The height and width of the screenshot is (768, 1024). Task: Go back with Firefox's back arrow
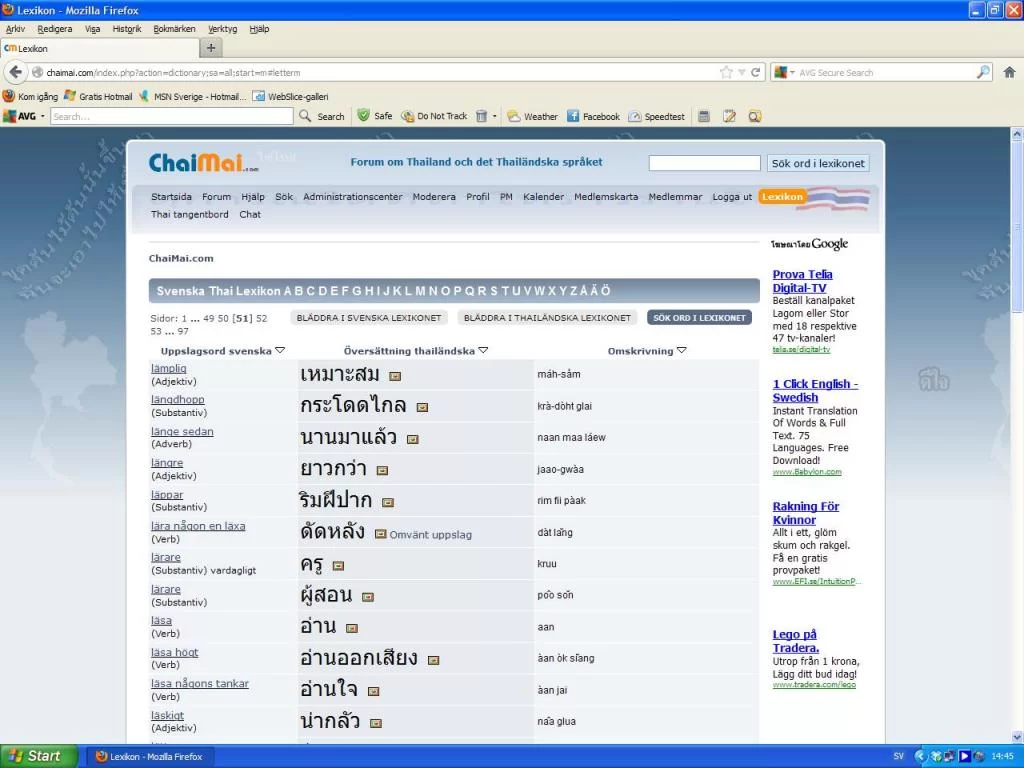click(x=15, y=72)
